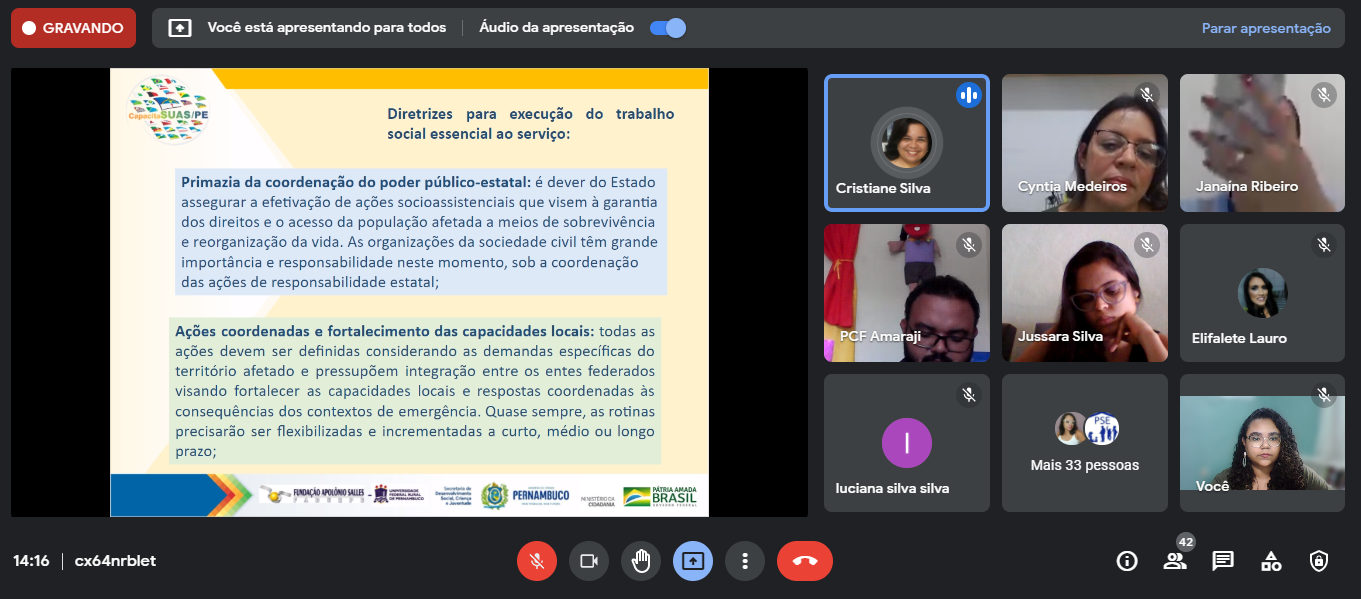Open host controls shield icon
The image size is (1361, 599).
pos(1319,561)
